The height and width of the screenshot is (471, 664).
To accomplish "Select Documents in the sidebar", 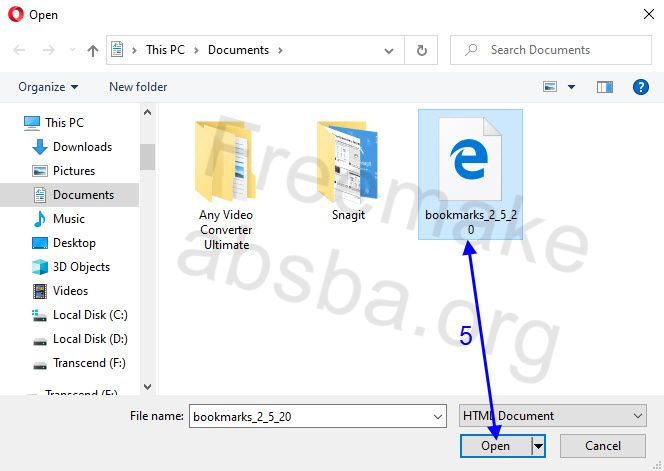I will (x=69, y=195).
